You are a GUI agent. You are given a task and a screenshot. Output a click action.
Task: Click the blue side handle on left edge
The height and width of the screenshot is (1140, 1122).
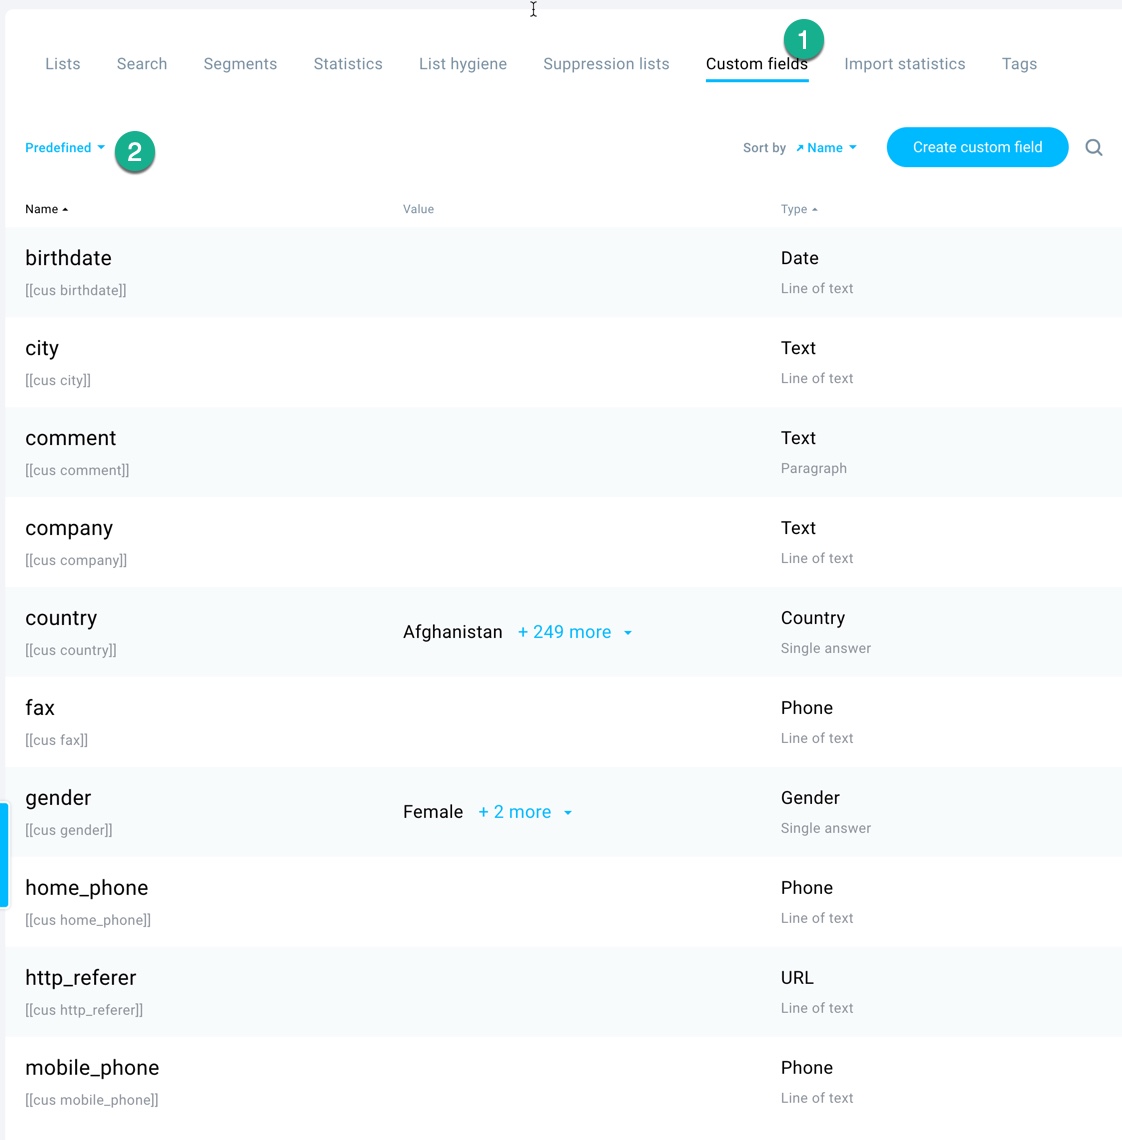tap(4, 855)
